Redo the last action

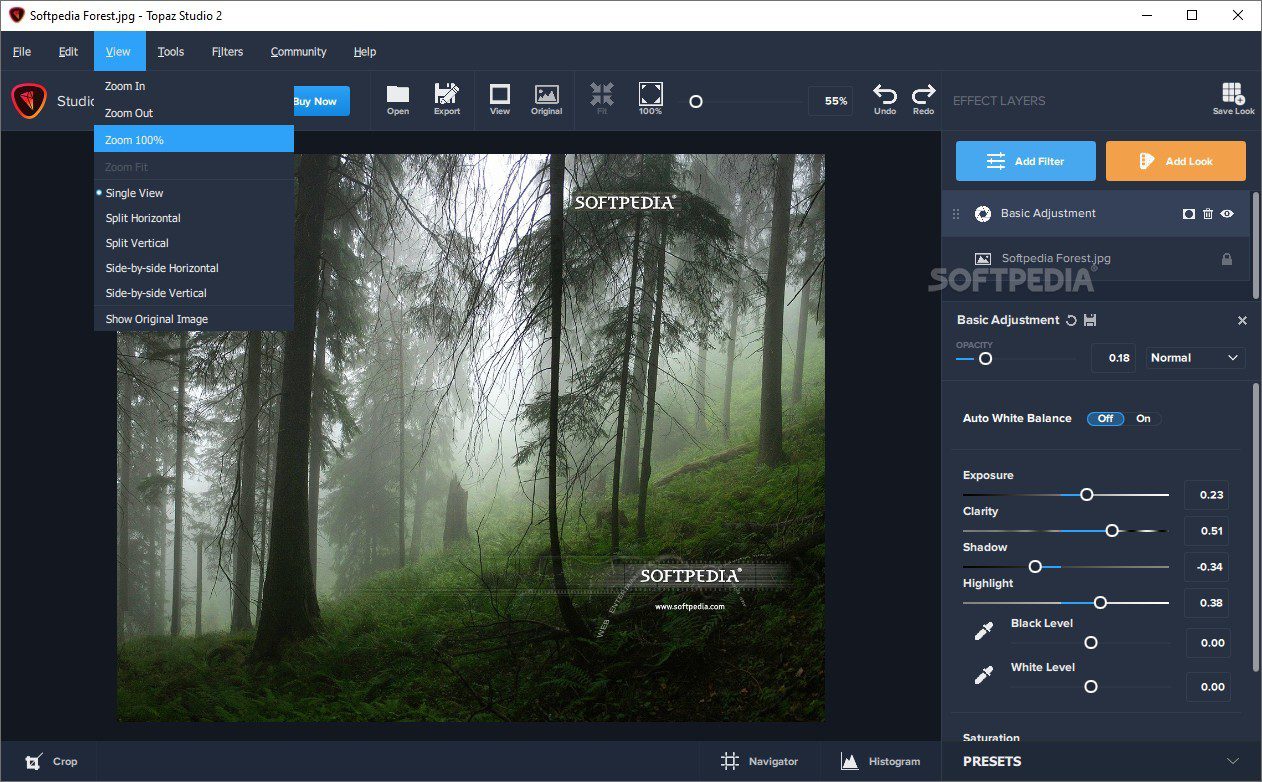click(924, 99)
